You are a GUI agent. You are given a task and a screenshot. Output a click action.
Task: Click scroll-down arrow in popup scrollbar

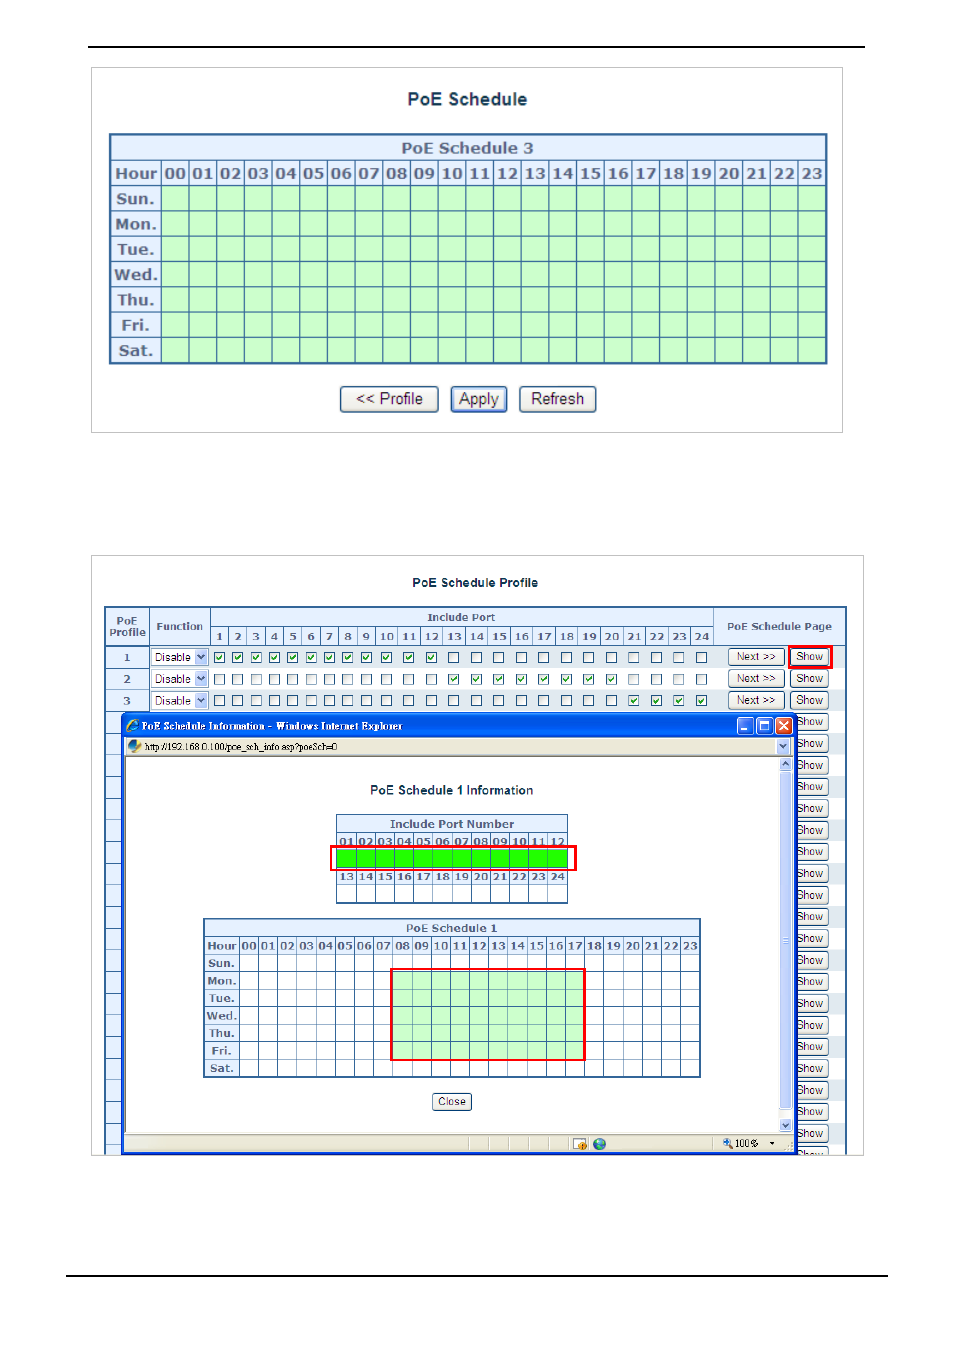click(x=786, y=1125)
